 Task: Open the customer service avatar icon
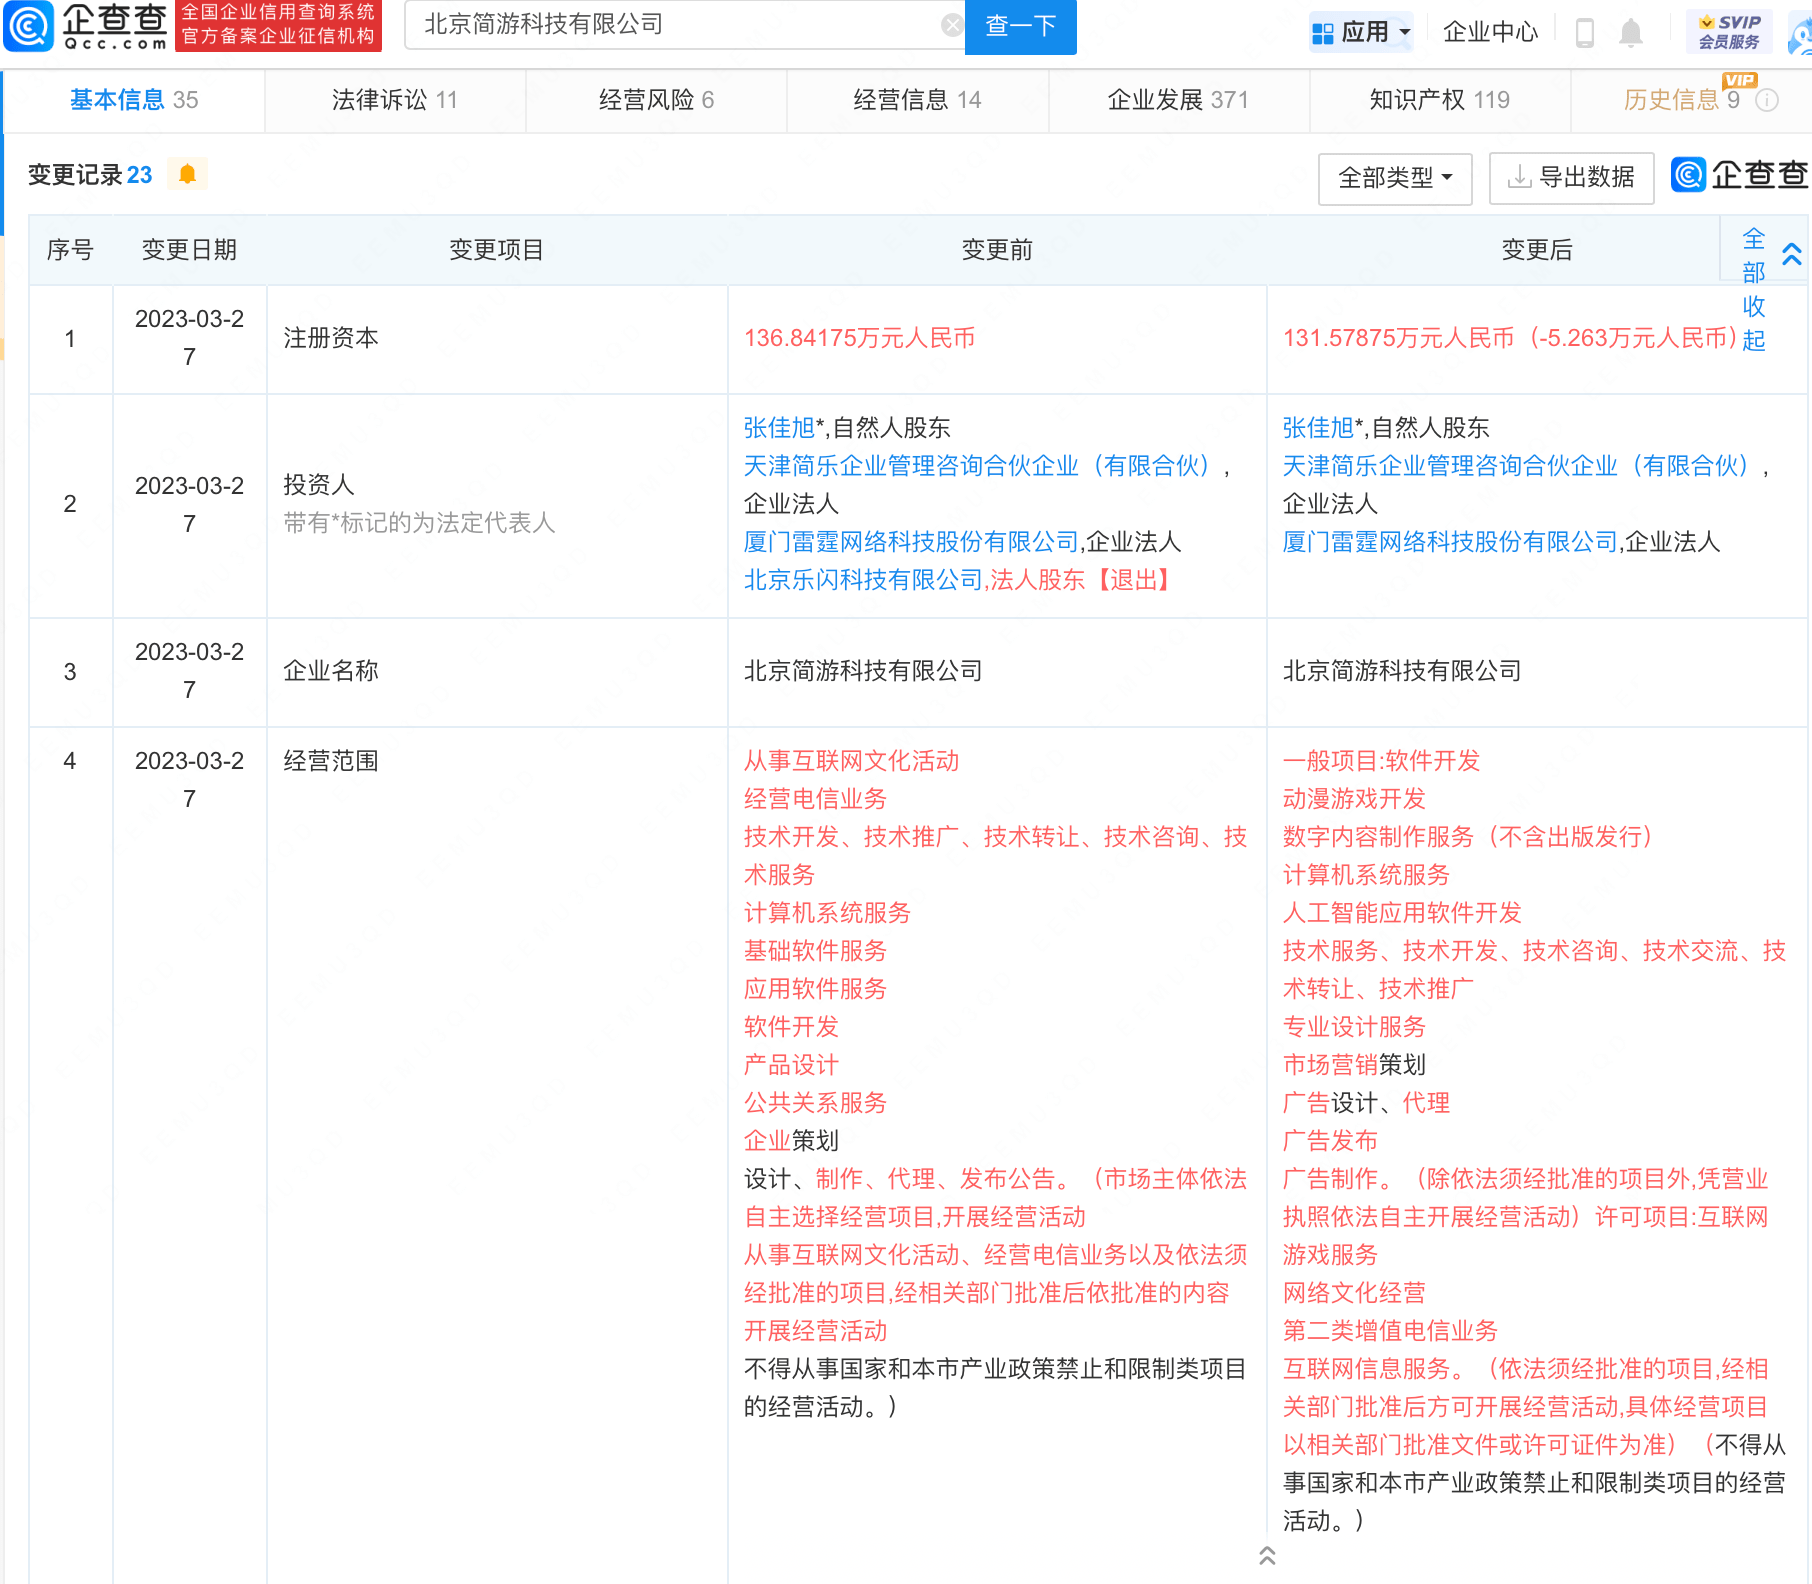1800,34
